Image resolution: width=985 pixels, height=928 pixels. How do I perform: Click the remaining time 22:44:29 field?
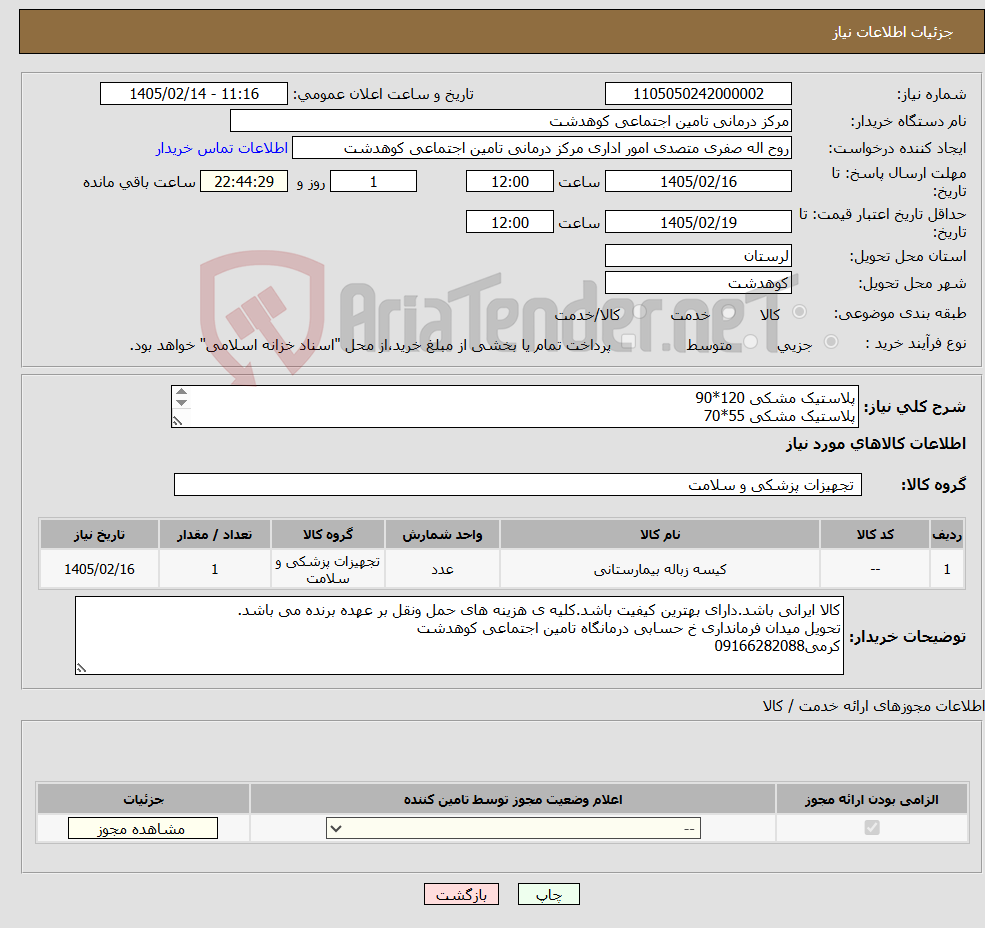pos(244,182)
